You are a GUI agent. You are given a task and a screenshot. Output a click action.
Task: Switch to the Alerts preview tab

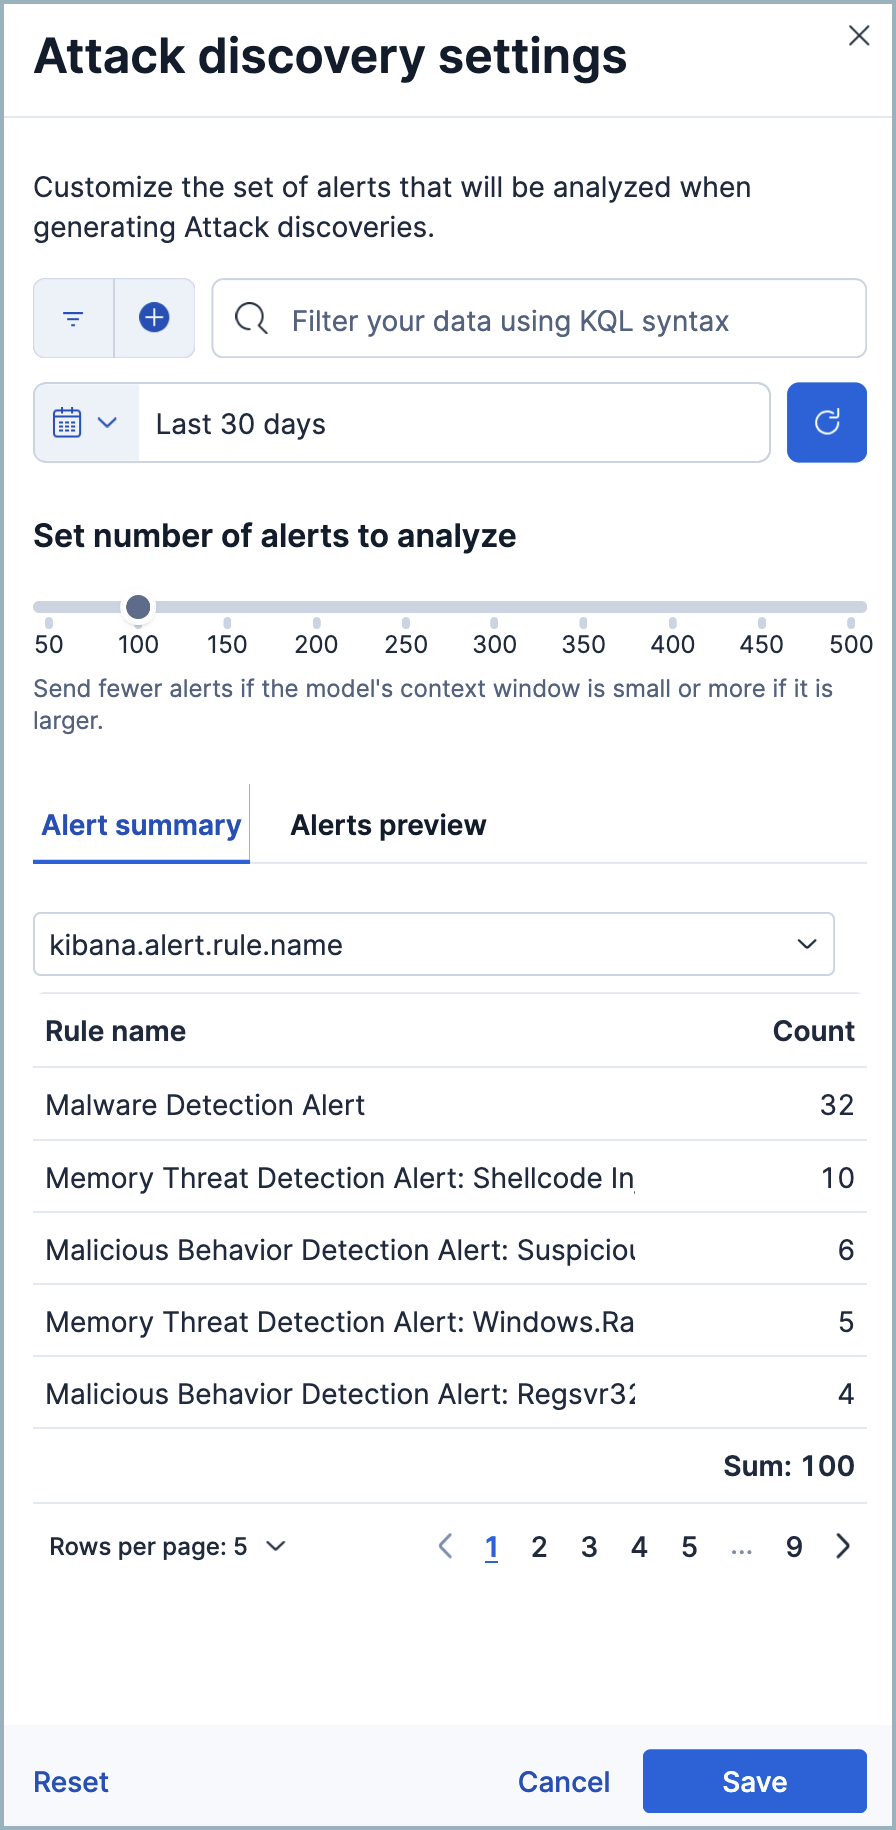388,825
